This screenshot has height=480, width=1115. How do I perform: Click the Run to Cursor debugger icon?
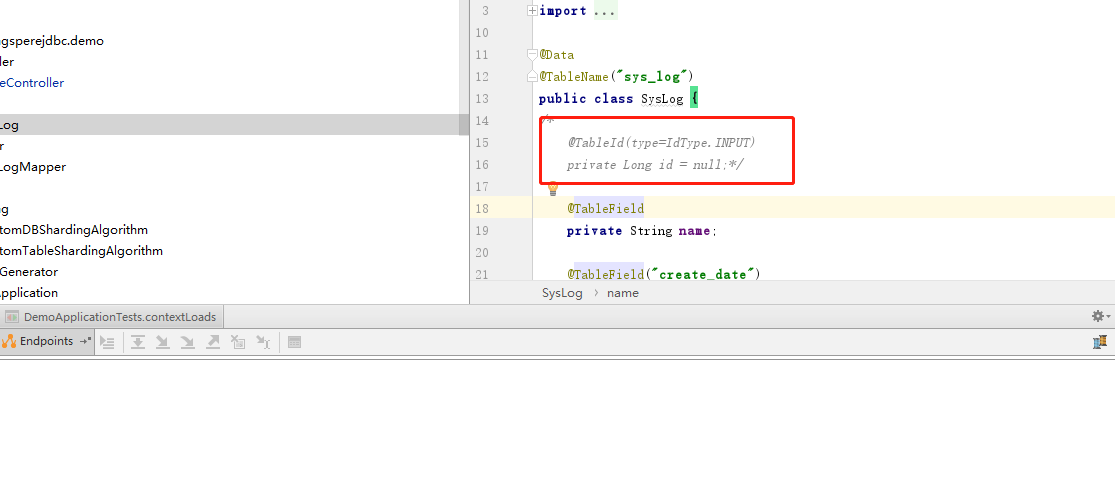(263, 342)
